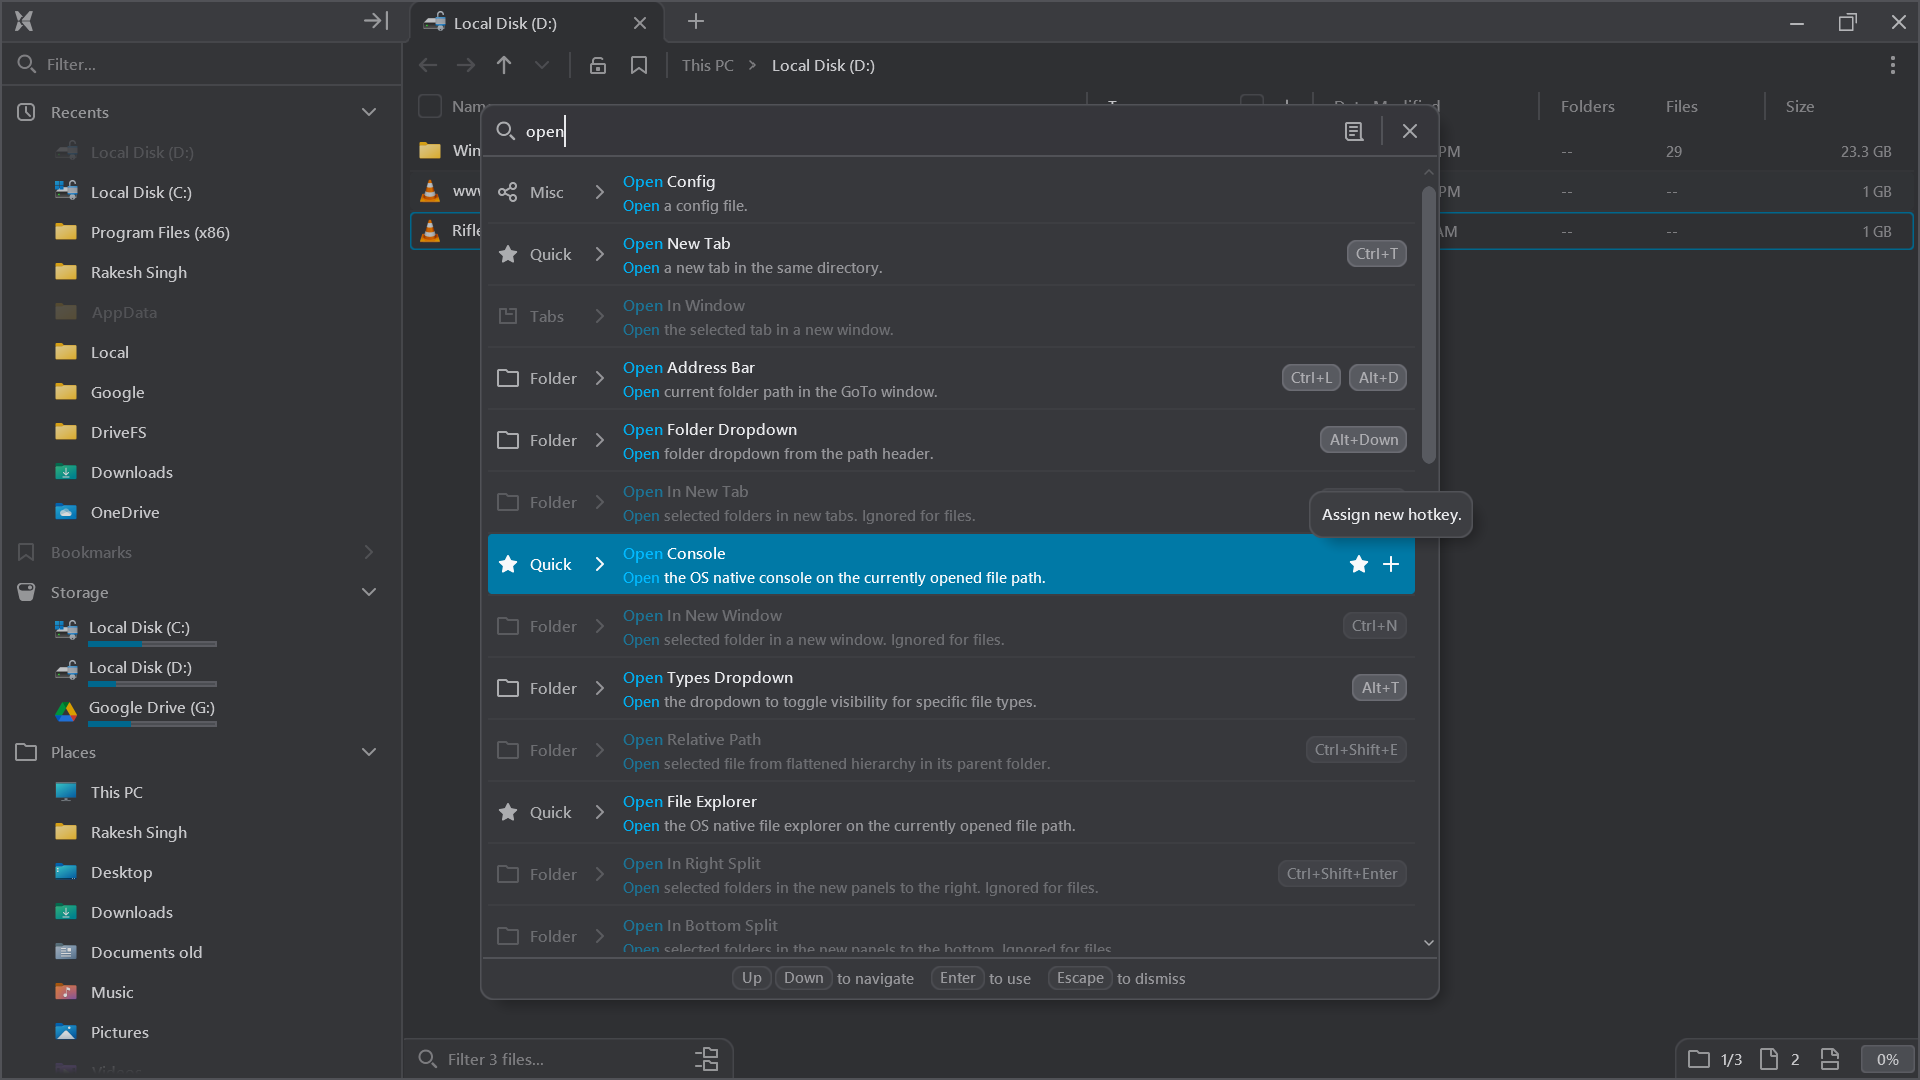Click the bookmark icon in the toolbar
Screen dimensions: 1920x1080
click(639, 65)
